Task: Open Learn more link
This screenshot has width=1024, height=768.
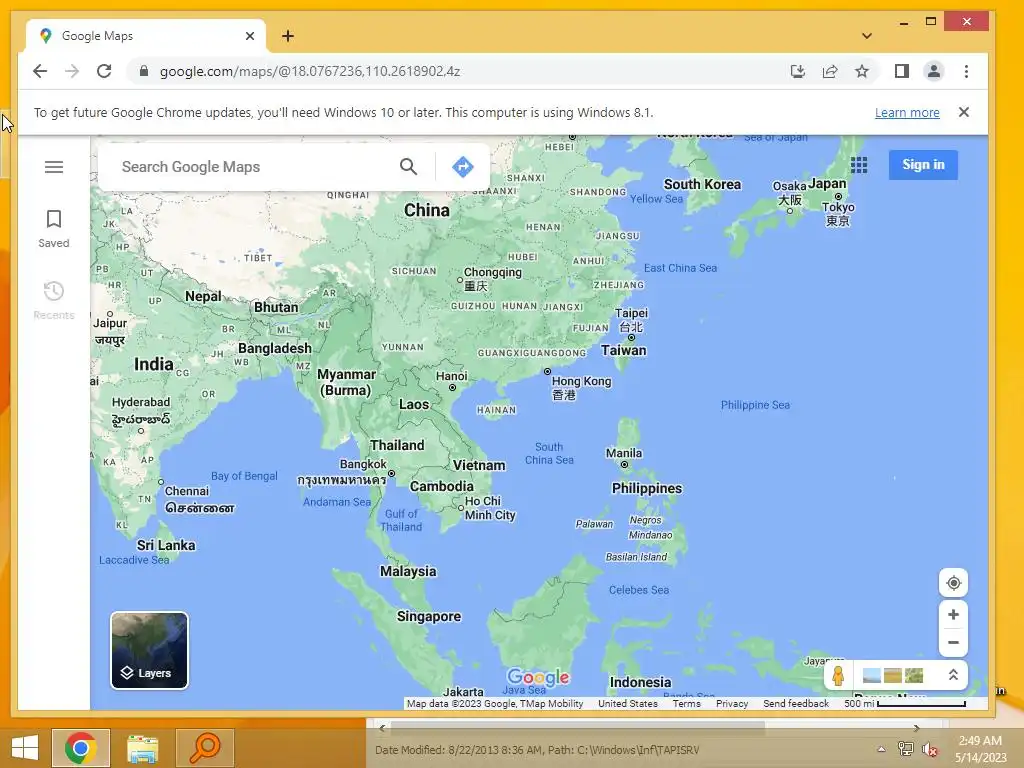Action: (907, 112)
